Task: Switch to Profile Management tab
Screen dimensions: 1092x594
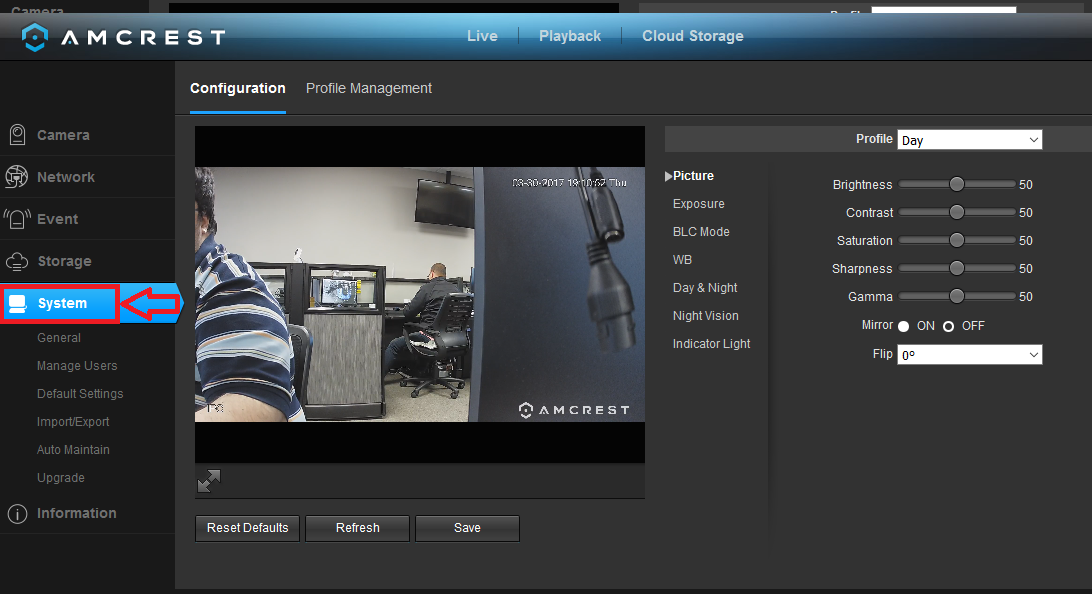Action: [x=368, y=88]
